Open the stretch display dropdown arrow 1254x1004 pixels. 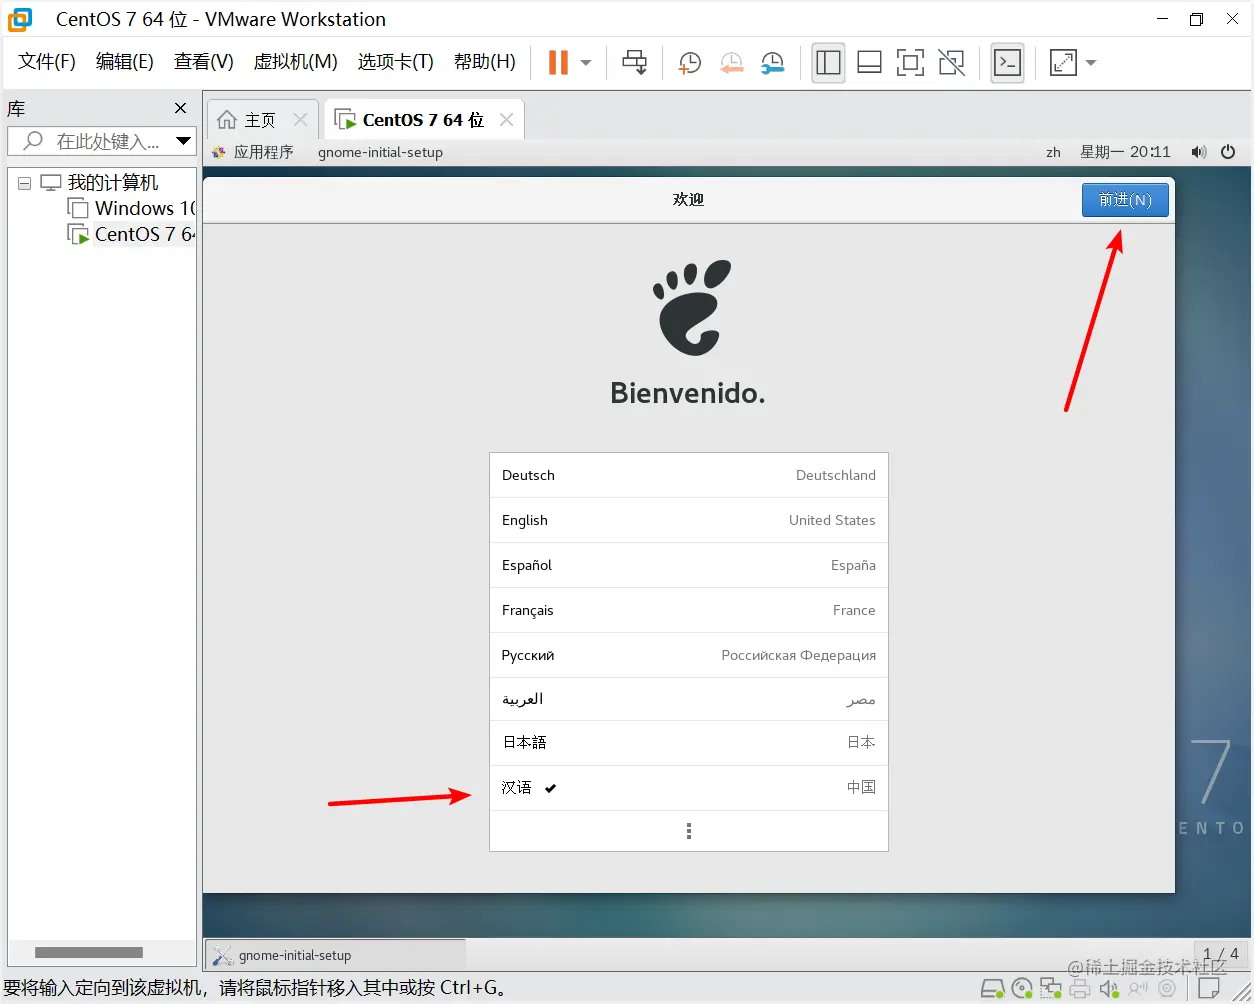tap(1091, 62)
